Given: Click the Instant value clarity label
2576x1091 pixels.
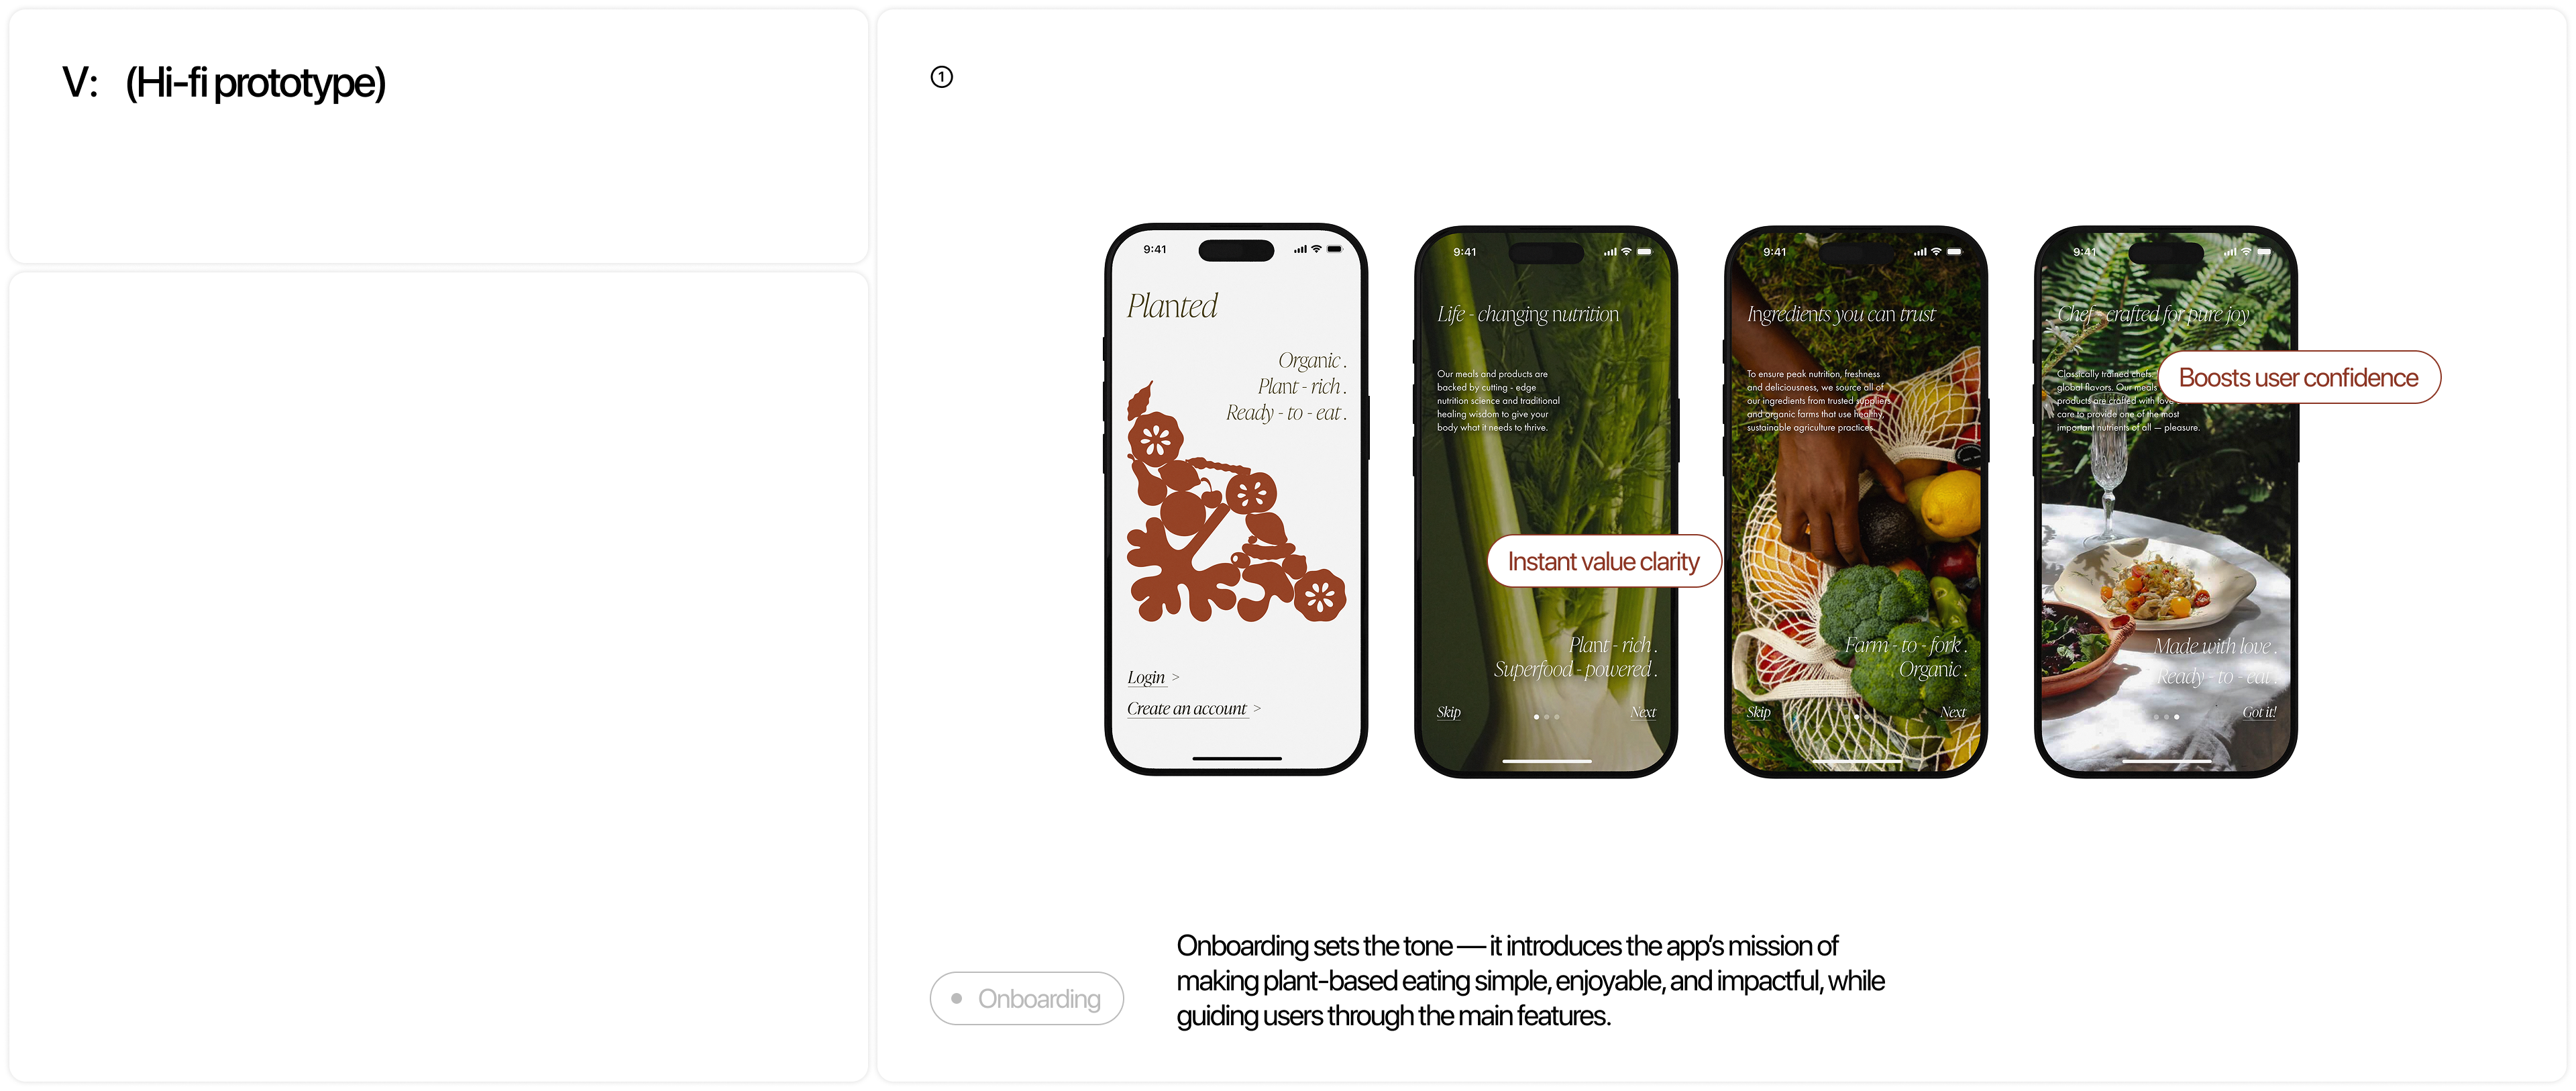Looking at the screenshot, I should (x=1603, y=562).
